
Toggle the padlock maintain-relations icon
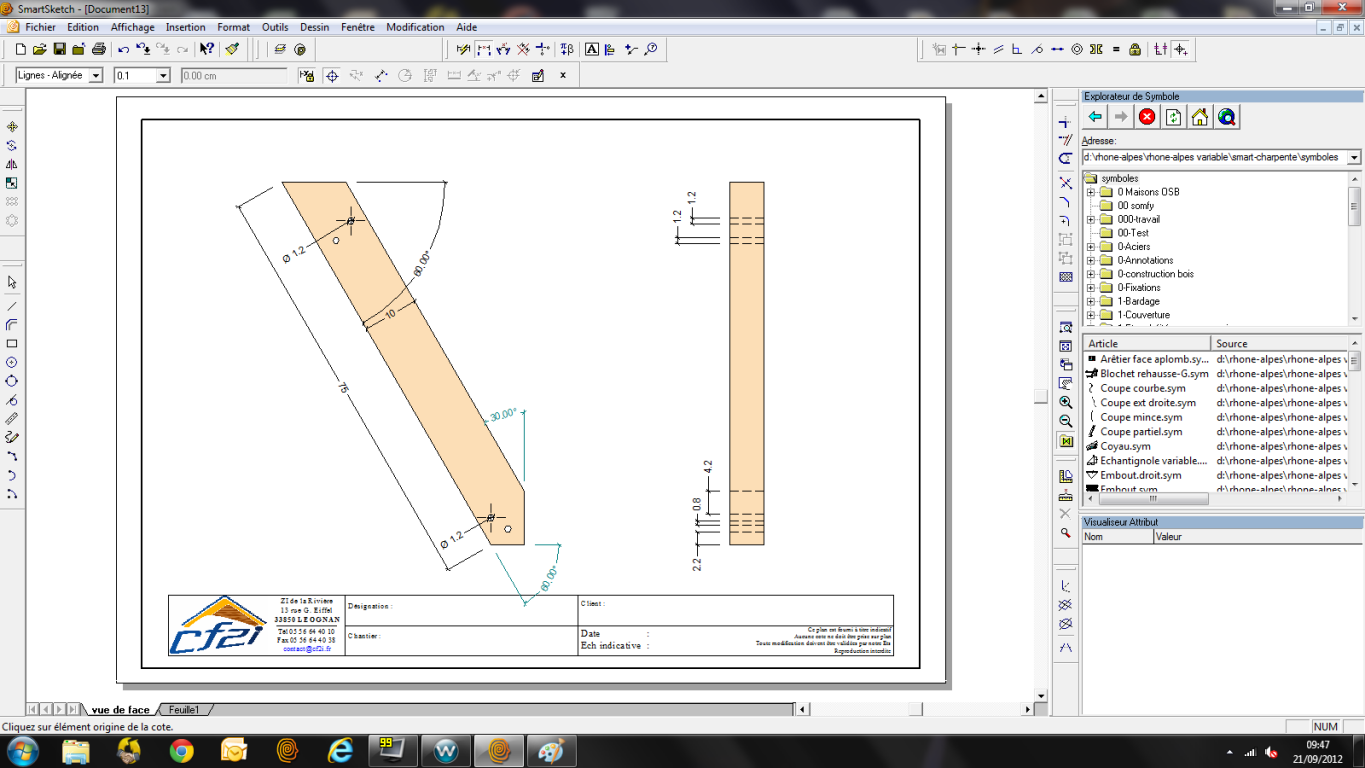tap(1135, 49)
